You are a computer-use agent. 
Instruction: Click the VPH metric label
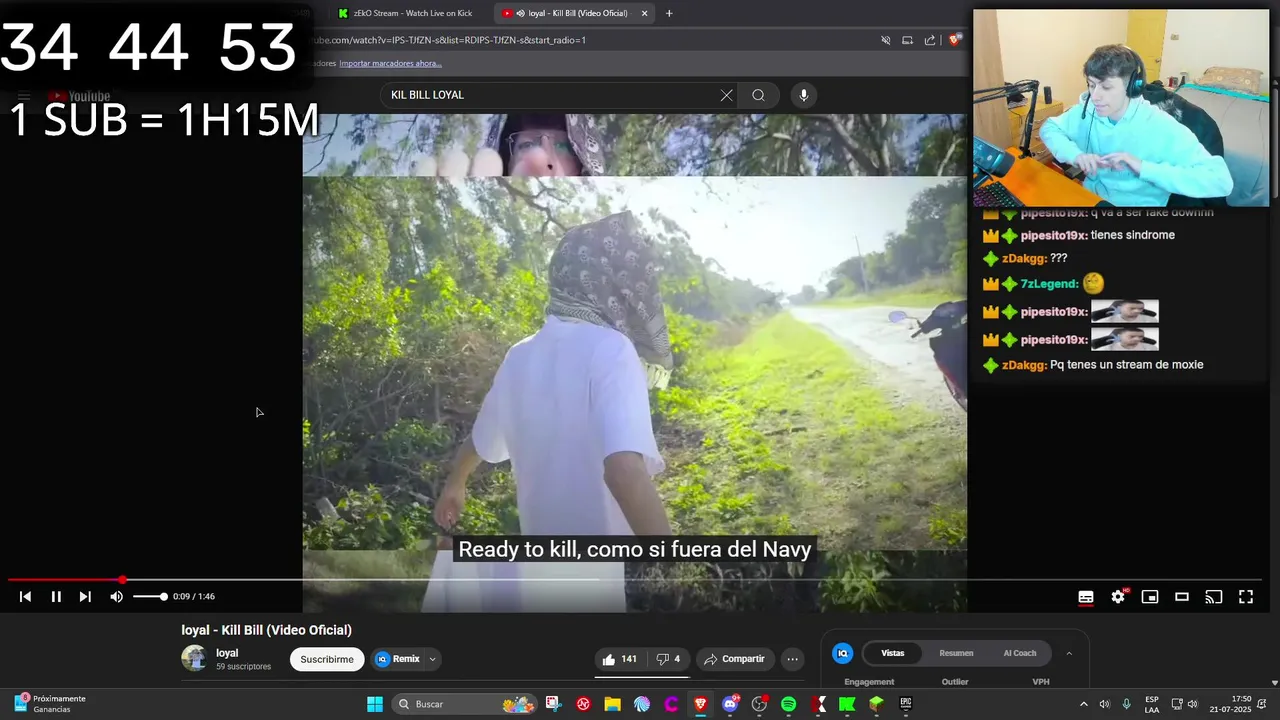[x=1041, y=682]
